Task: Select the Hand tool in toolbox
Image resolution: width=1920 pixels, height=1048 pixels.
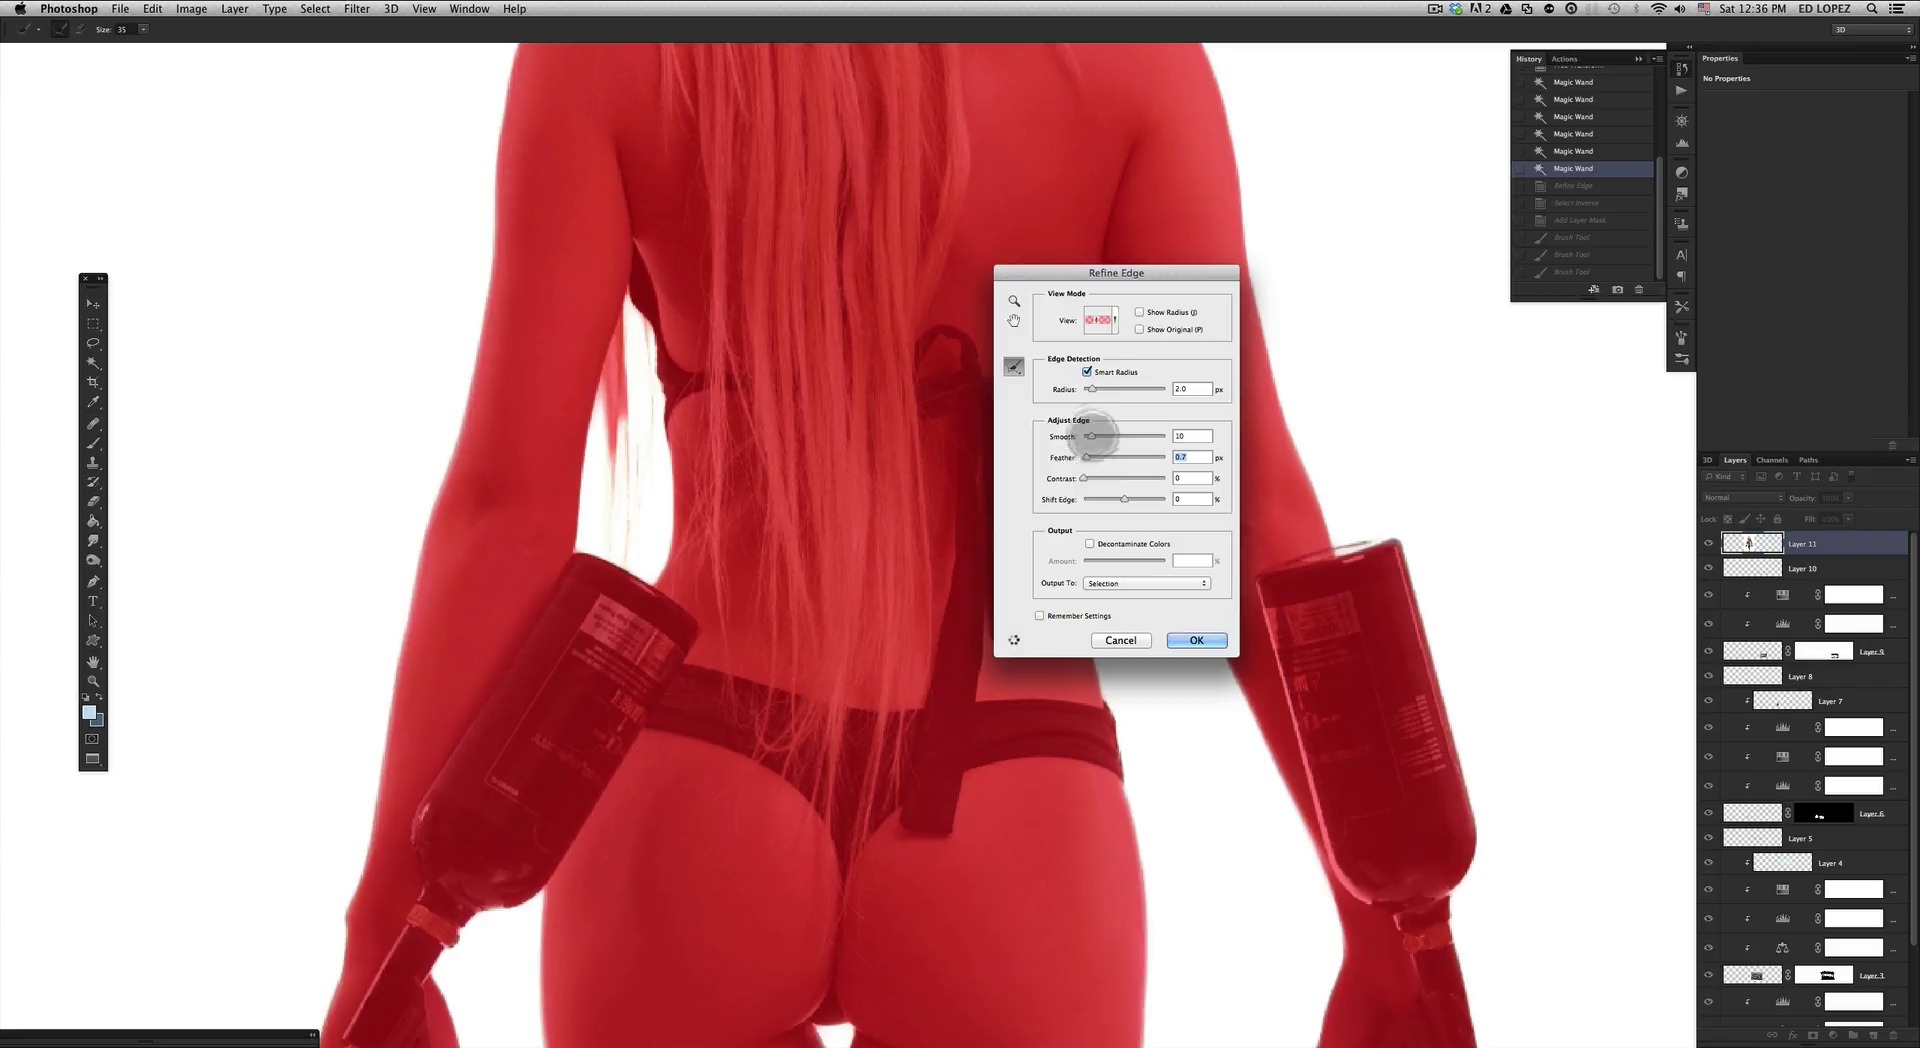Action: click(x=93, y=662)
